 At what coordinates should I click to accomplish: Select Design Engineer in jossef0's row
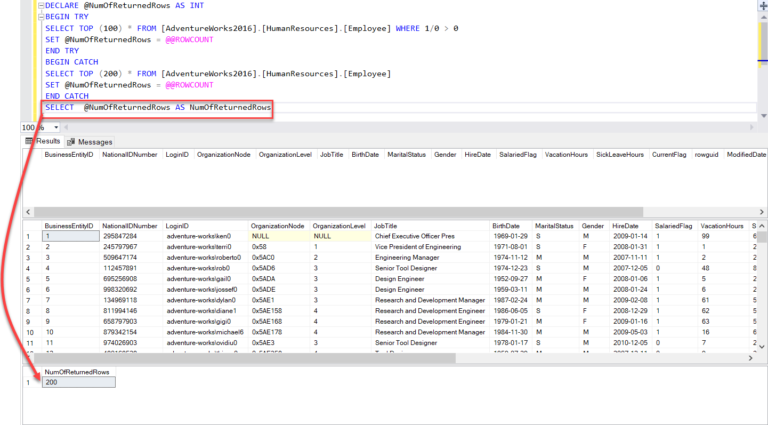(x=431, y=289)
